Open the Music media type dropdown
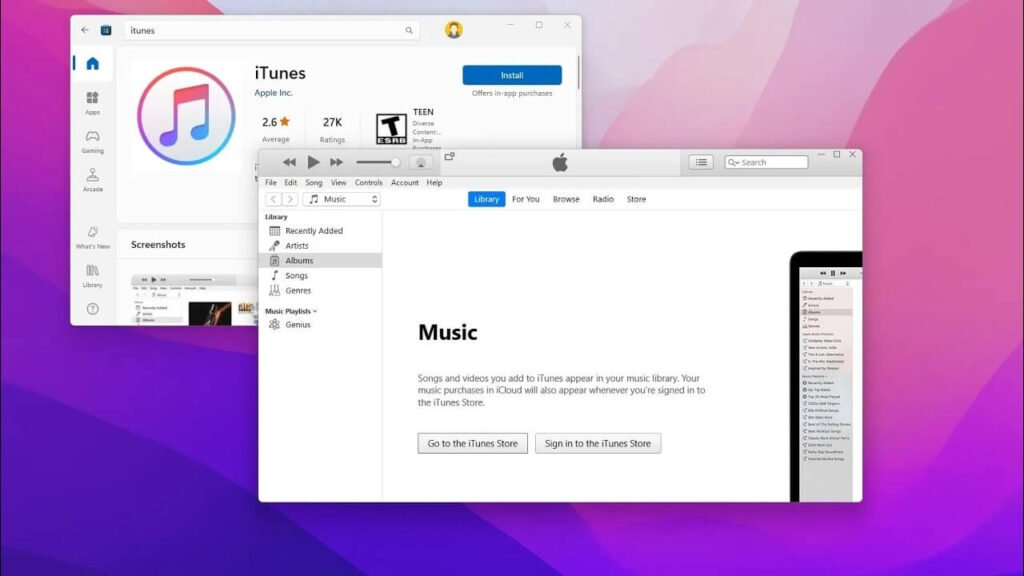Viewport: 1024px width, 576px height. 342,199
